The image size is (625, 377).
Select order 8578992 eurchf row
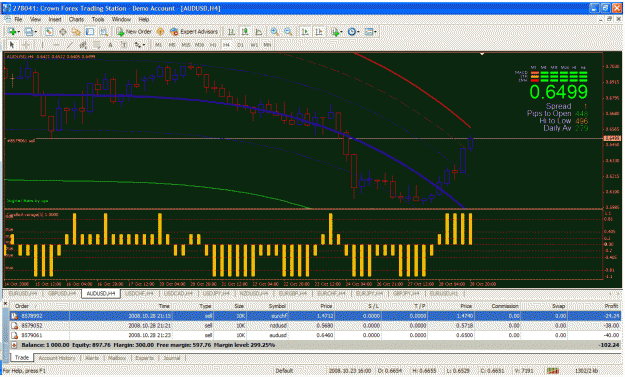point(315,316)
